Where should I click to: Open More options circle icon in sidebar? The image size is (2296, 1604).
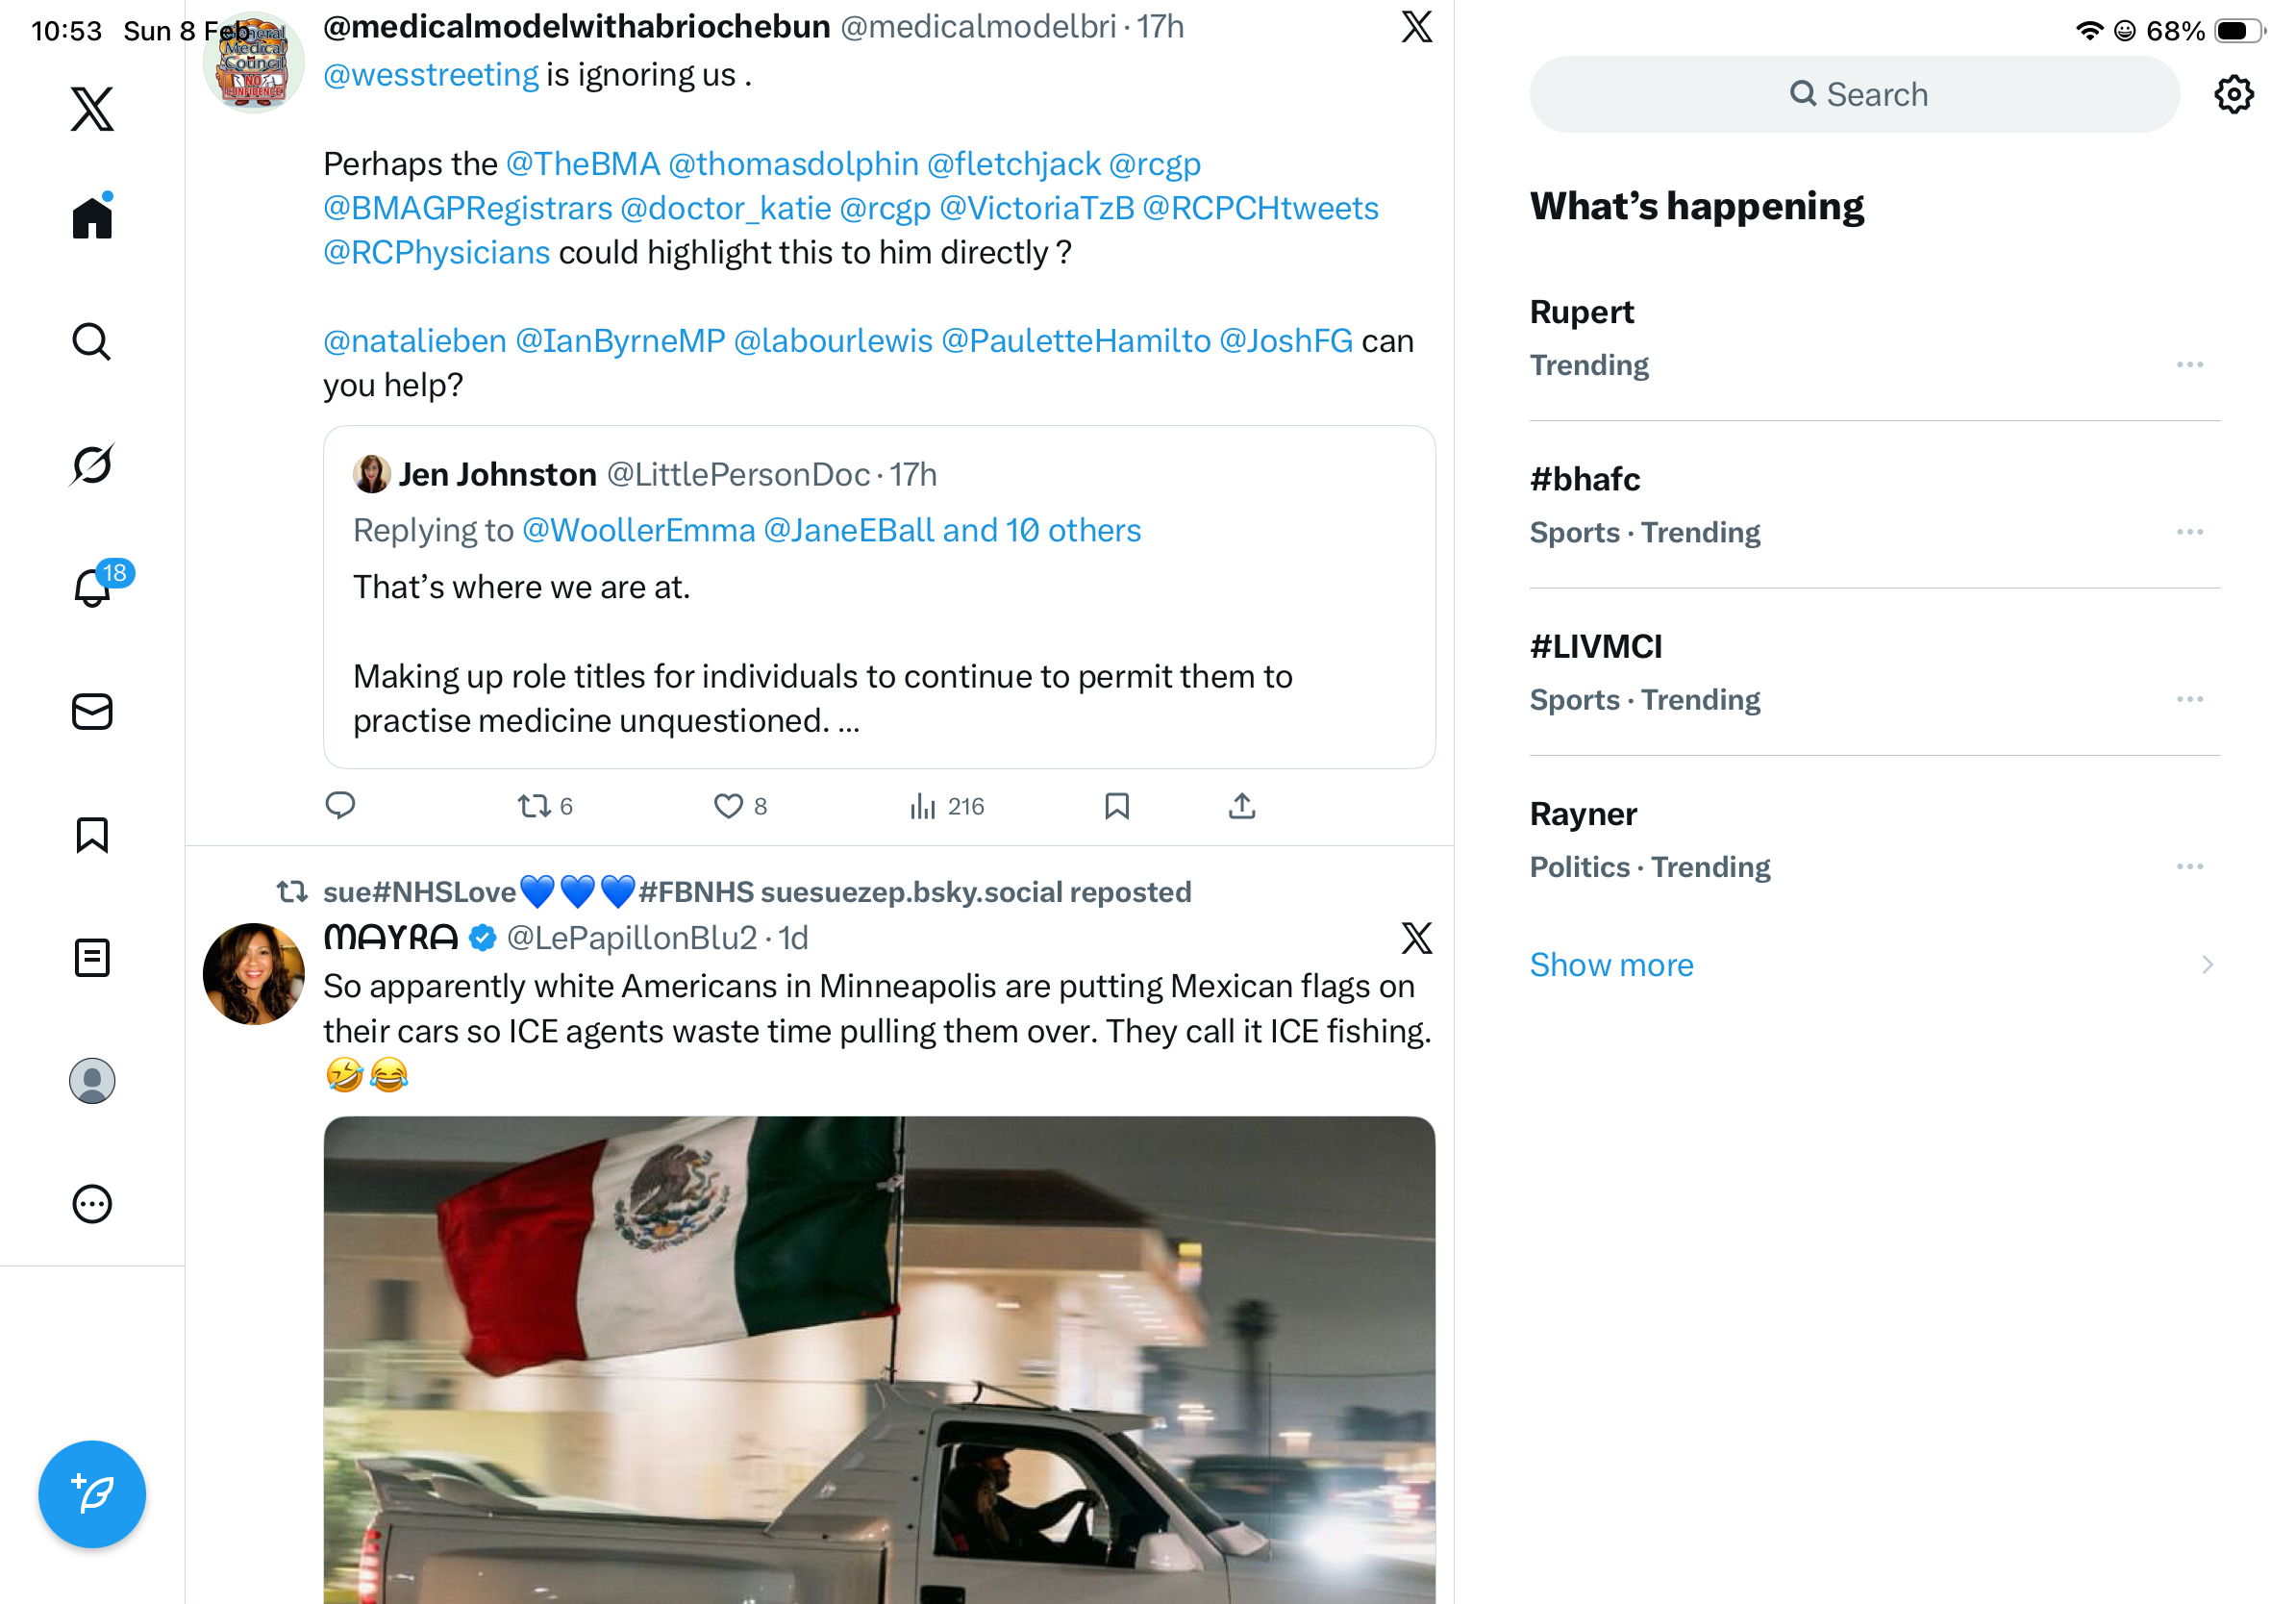(92, 1204)
